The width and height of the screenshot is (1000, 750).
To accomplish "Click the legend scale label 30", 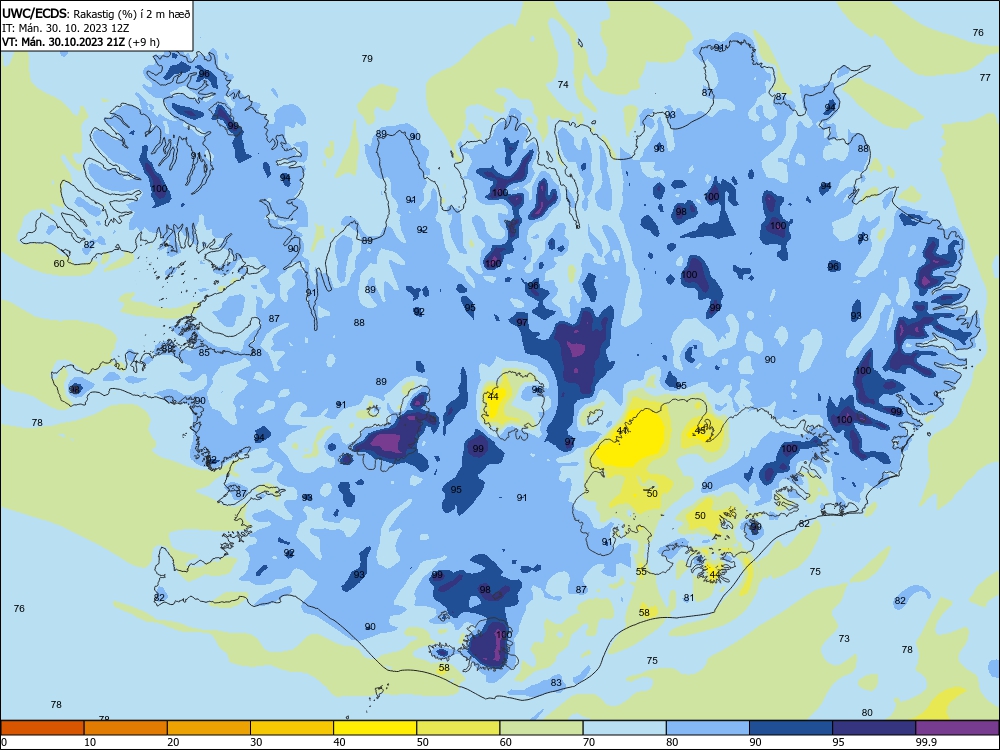I will pyautogui.click(x=256, y=742).
